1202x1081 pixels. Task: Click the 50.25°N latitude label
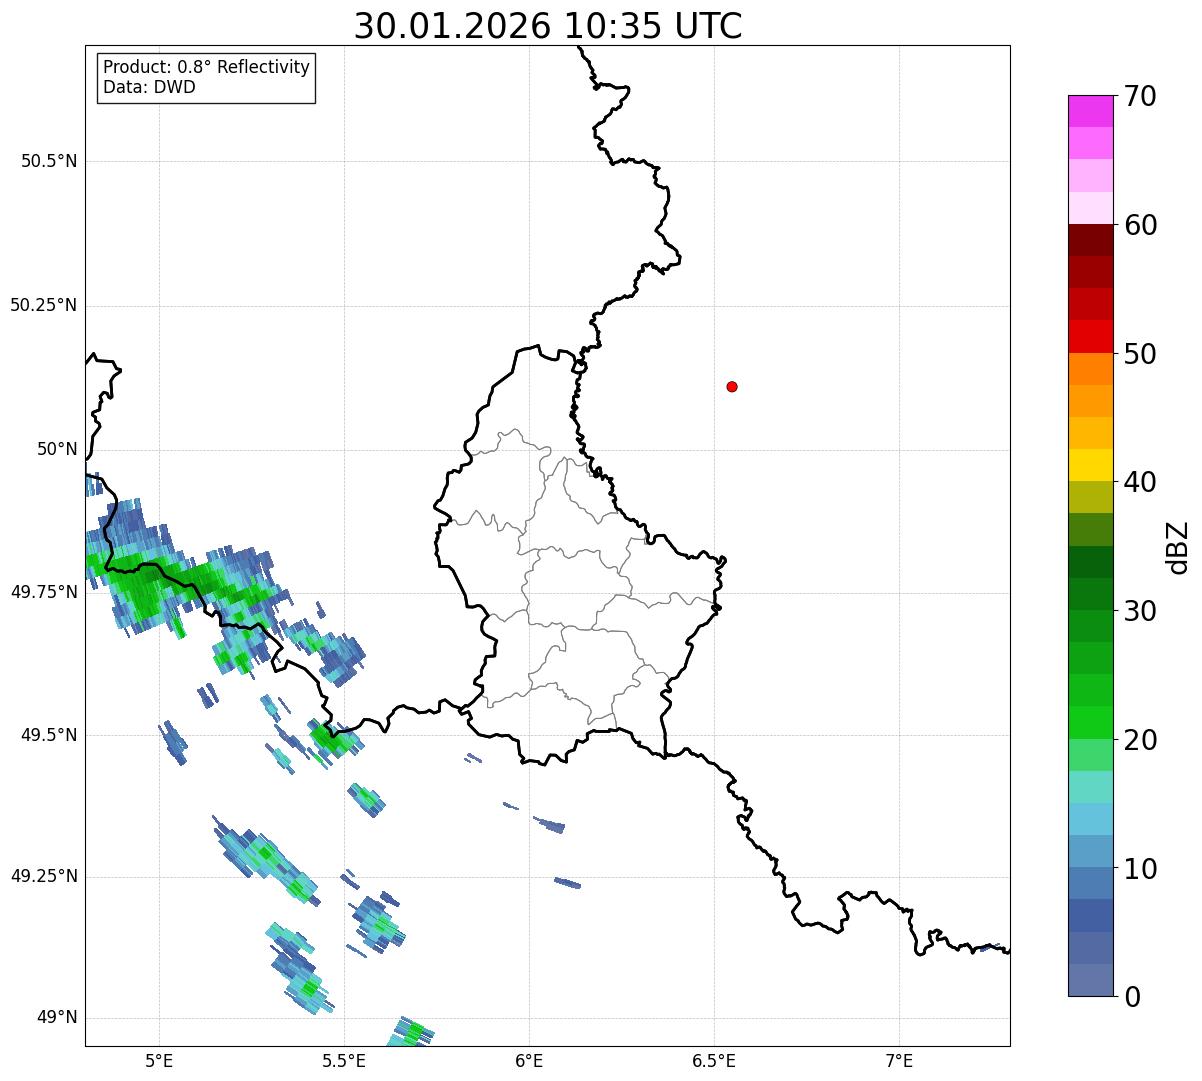[44, 305]
